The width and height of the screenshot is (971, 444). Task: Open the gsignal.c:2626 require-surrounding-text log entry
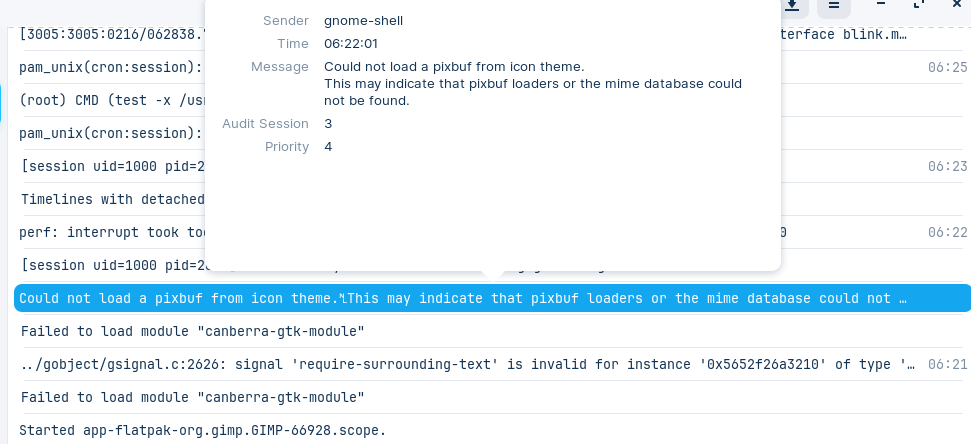[492, 364]
